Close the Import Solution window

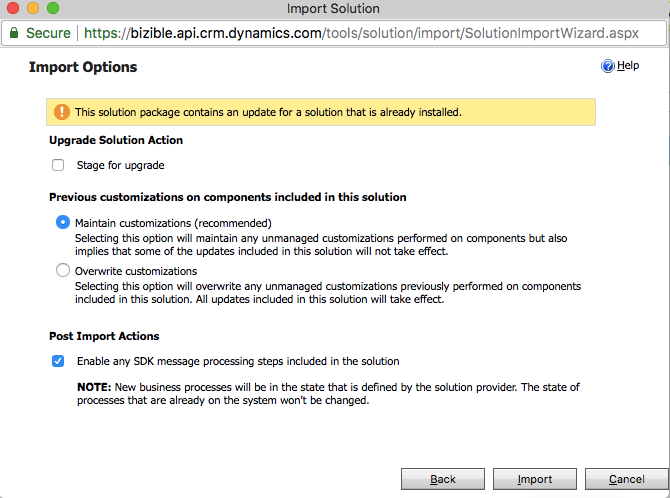coord(13,9)
